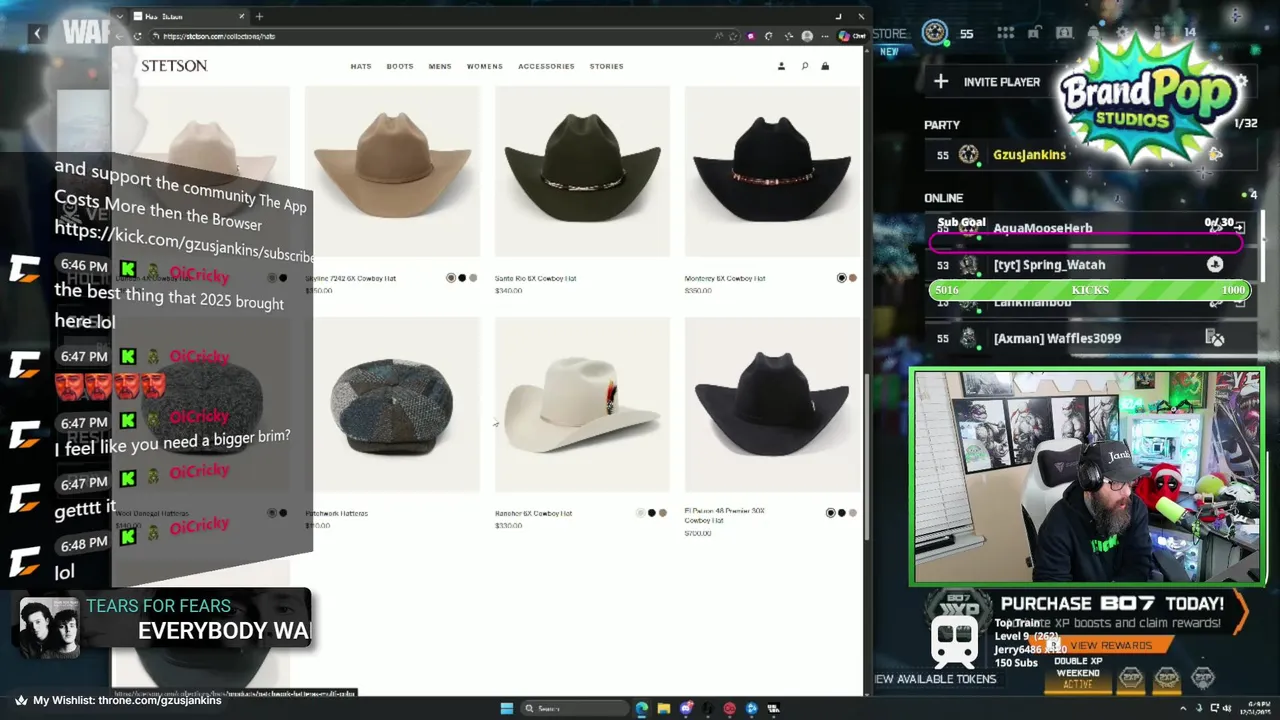This screenshot has width=1280, height=720.
Task: Click the tan Skyline cowboy hat image
Action: (392, 171)
